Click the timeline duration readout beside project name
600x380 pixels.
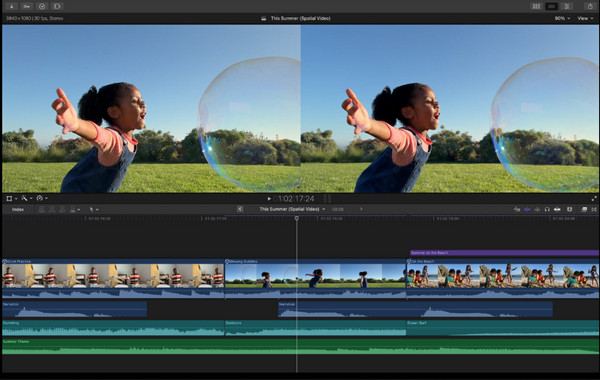tap(338, 209)
